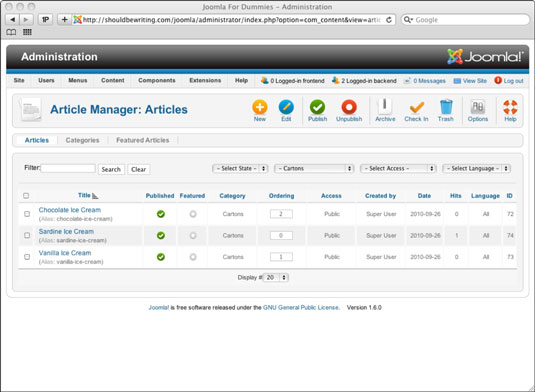Screen dimensions: 535x392
Task: Open the Sardine Ice Cream article link
Action: [x=66, y=231]
